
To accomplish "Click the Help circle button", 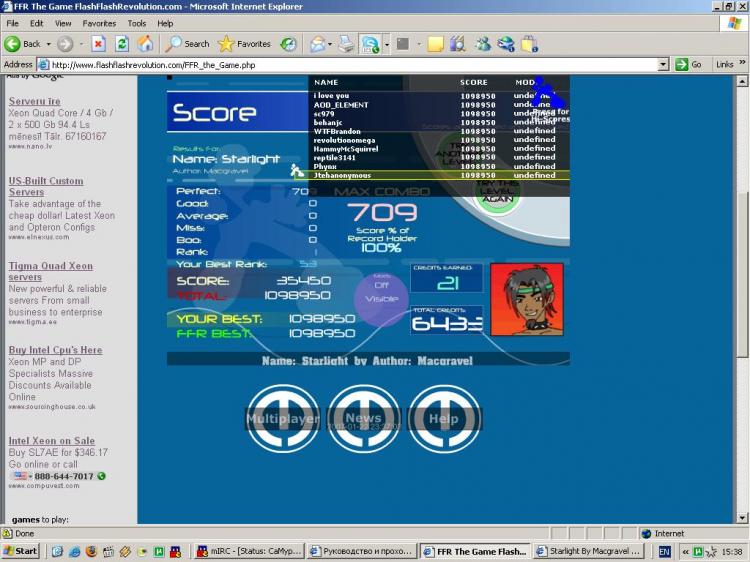I will click(443, 418).
